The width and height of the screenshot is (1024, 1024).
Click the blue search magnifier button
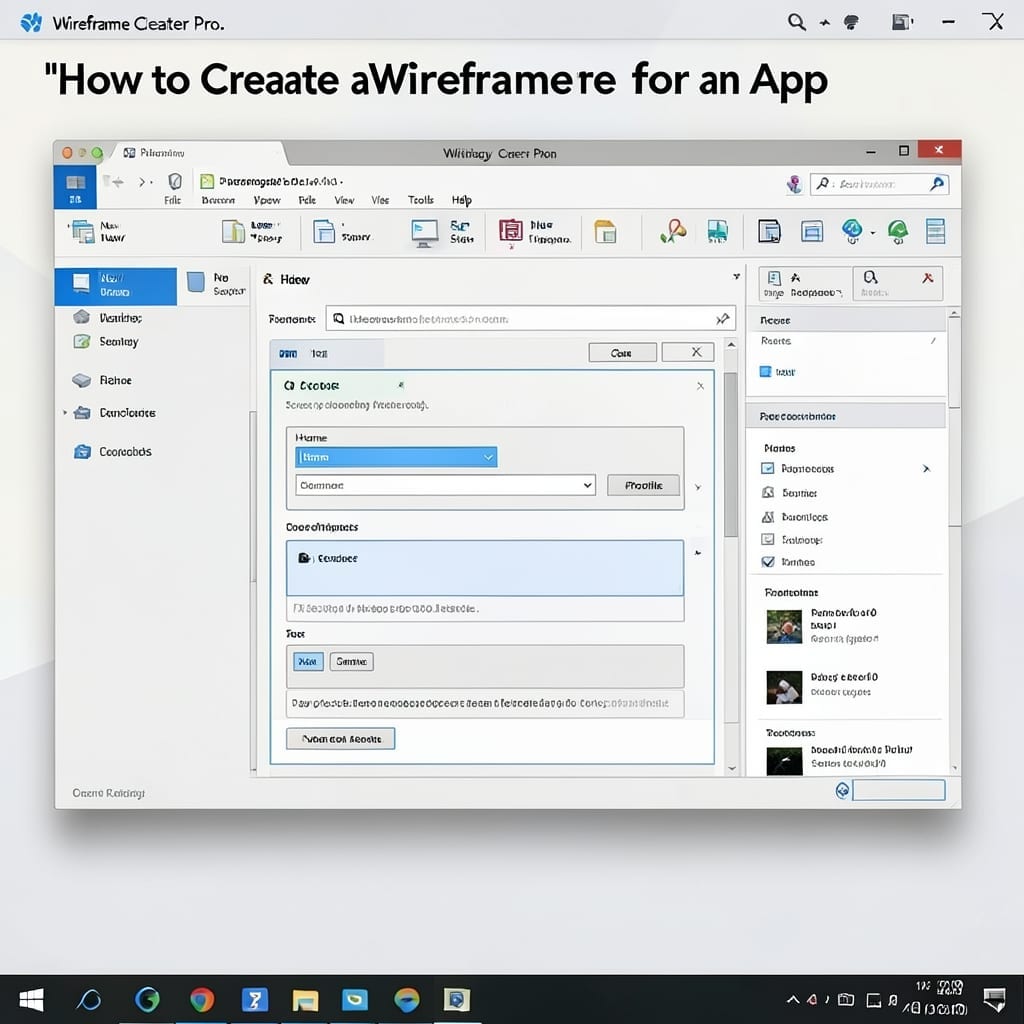[937, 184]
